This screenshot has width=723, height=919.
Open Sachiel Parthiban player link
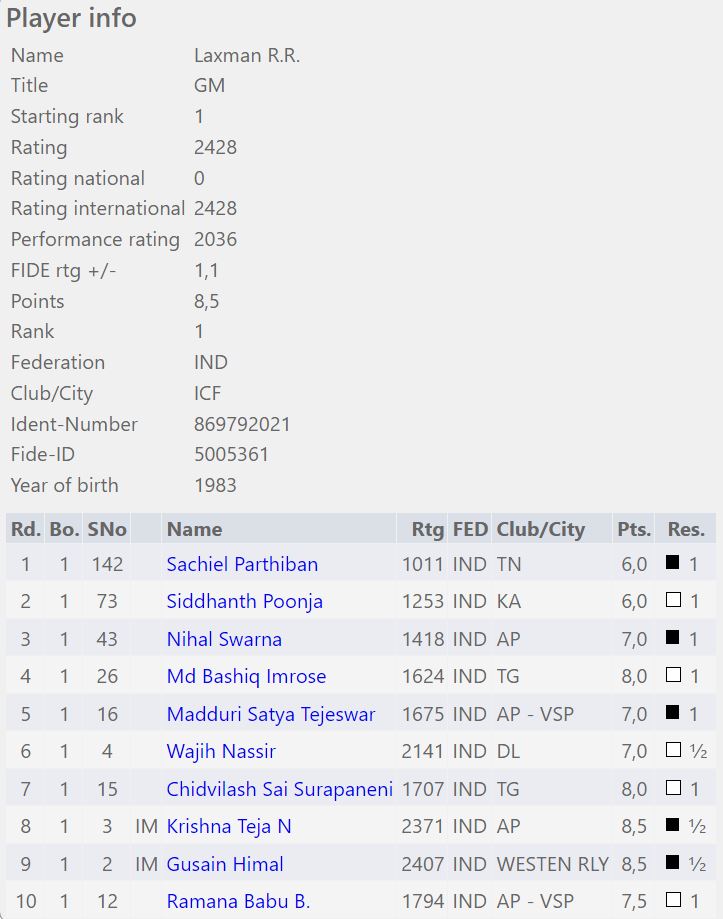point(242,564)
